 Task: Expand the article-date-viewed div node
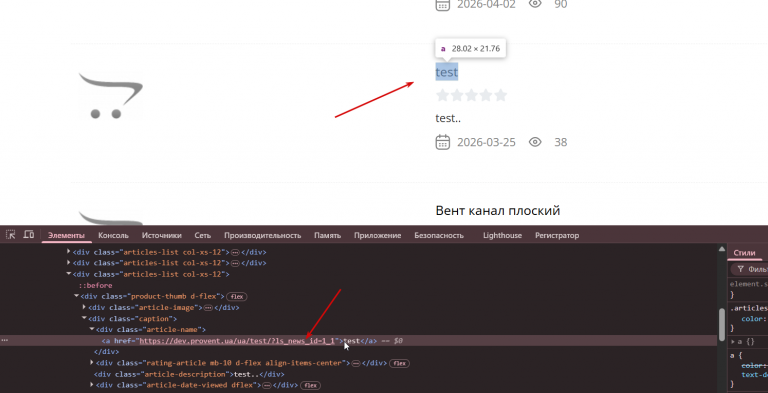coord(92,385)
